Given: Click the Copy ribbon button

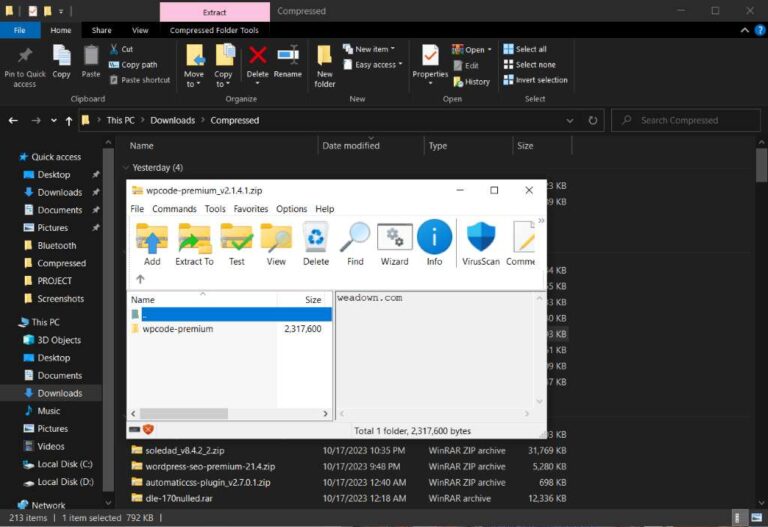Looking at the screenshot, I should click(62, 62).
